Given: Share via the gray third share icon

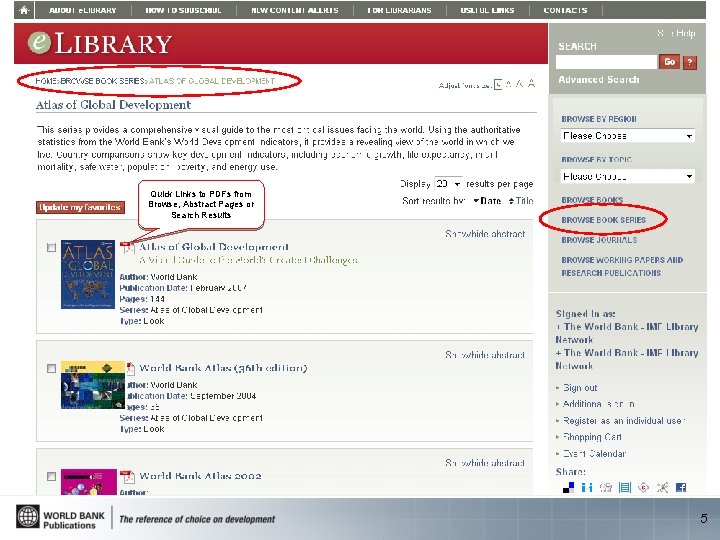Looking at the screenshot, I should click(606, 487).
